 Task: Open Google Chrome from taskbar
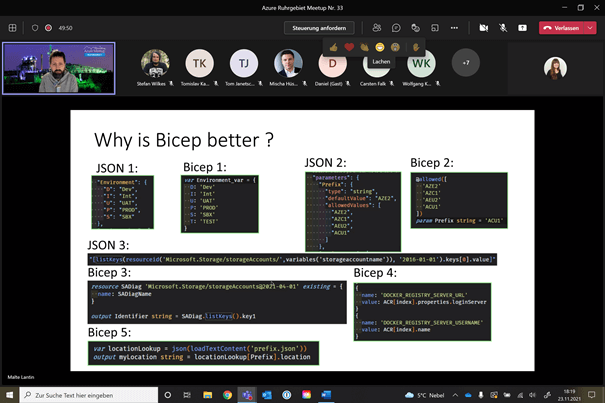(x=227, y=395)
